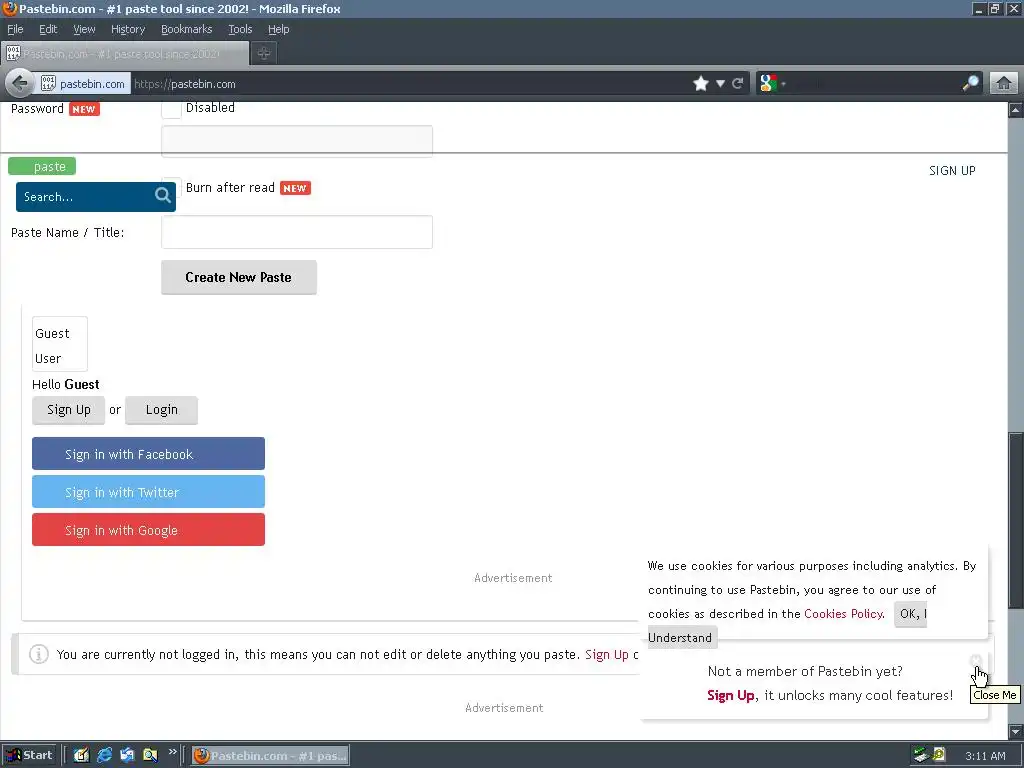The image size is (1024, 768).
Task: Click the second system tray icon
Action: [x=939, y=755]
